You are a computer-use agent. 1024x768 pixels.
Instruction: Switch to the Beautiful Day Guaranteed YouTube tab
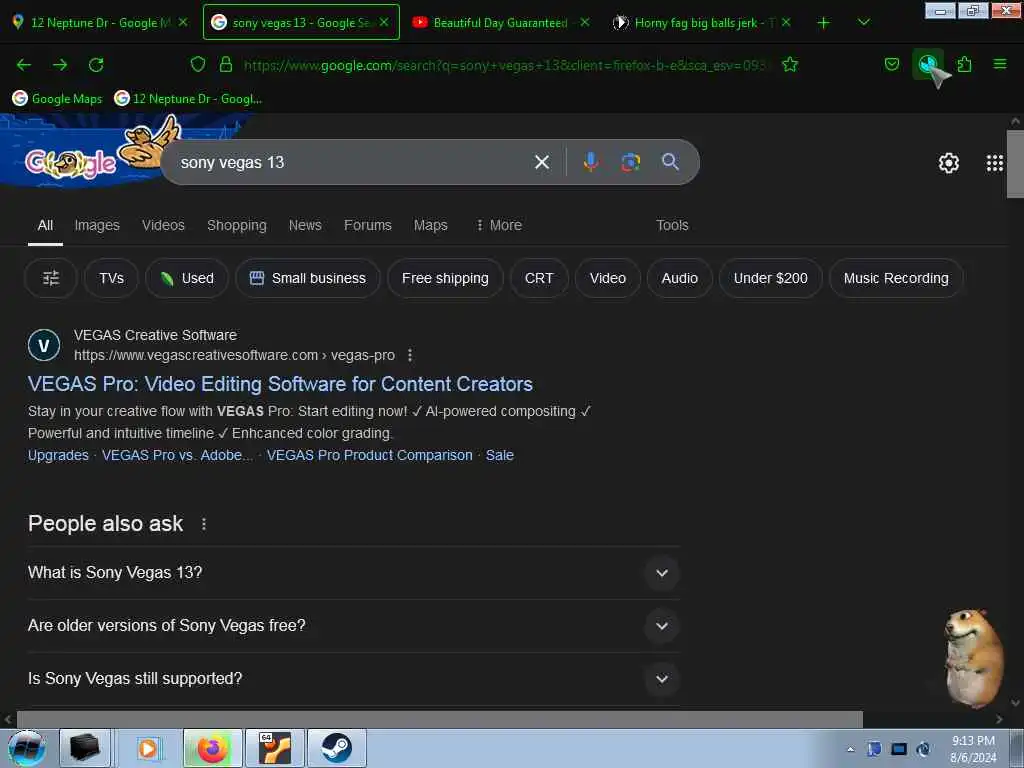coord(500,23)
